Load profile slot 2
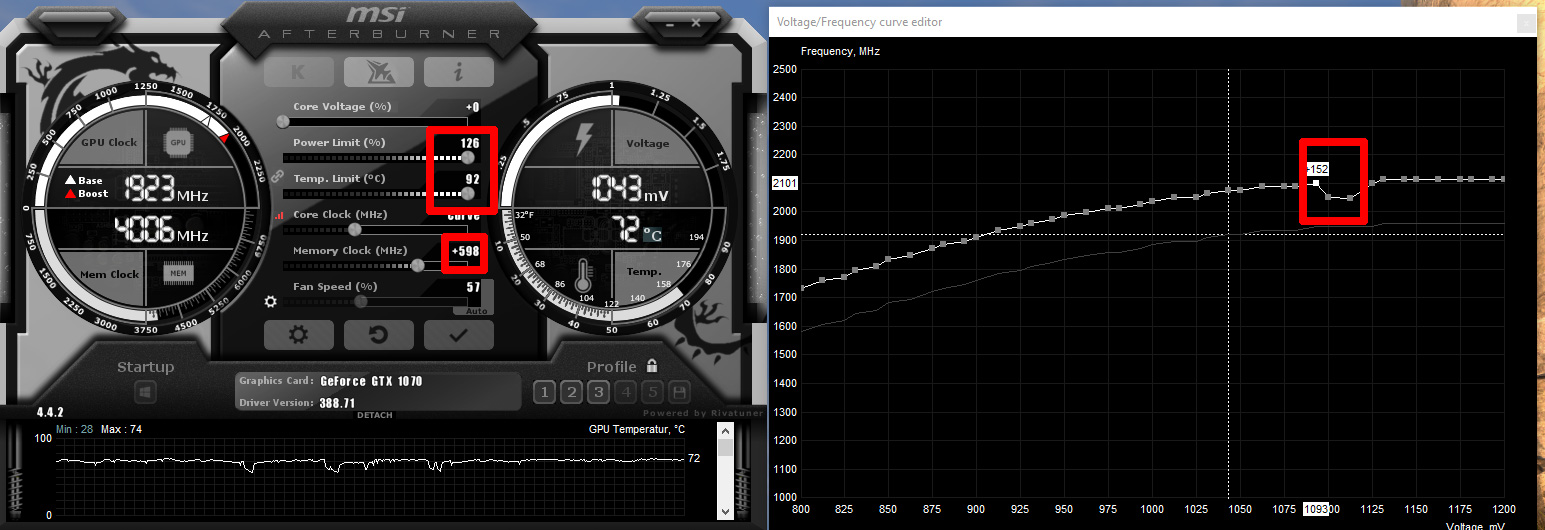Image resolution: width=1545 pixels, height=530 pixels. click(x=571, y=392)
